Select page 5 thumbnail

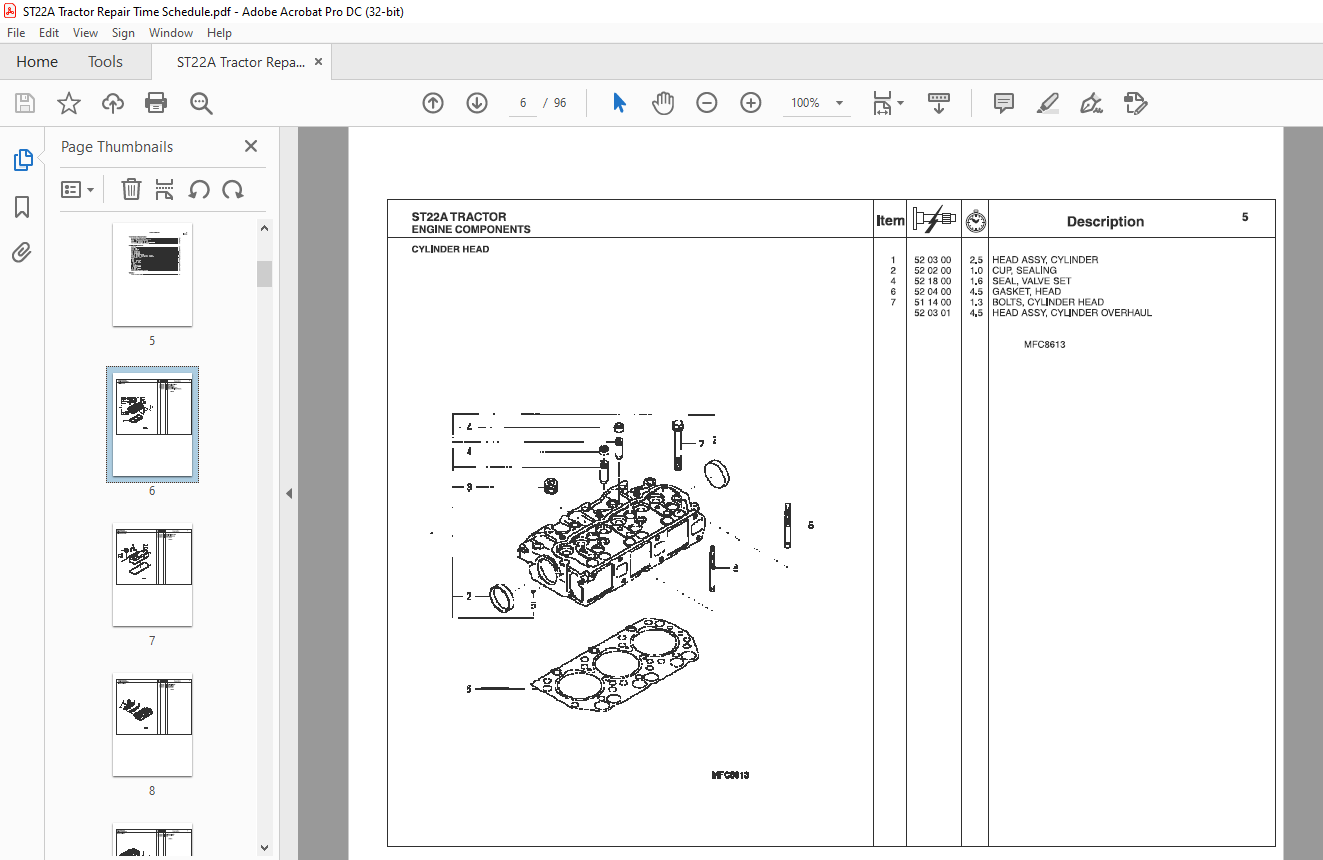pos(152,274)
